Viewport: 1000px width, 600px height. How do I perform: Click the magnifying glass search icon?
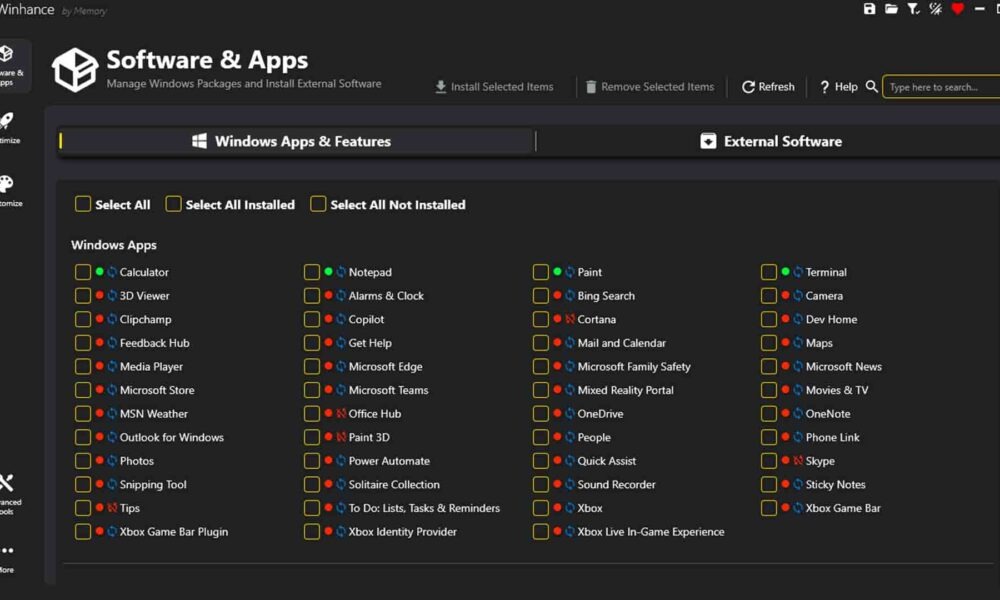click(x=871, y=86)
